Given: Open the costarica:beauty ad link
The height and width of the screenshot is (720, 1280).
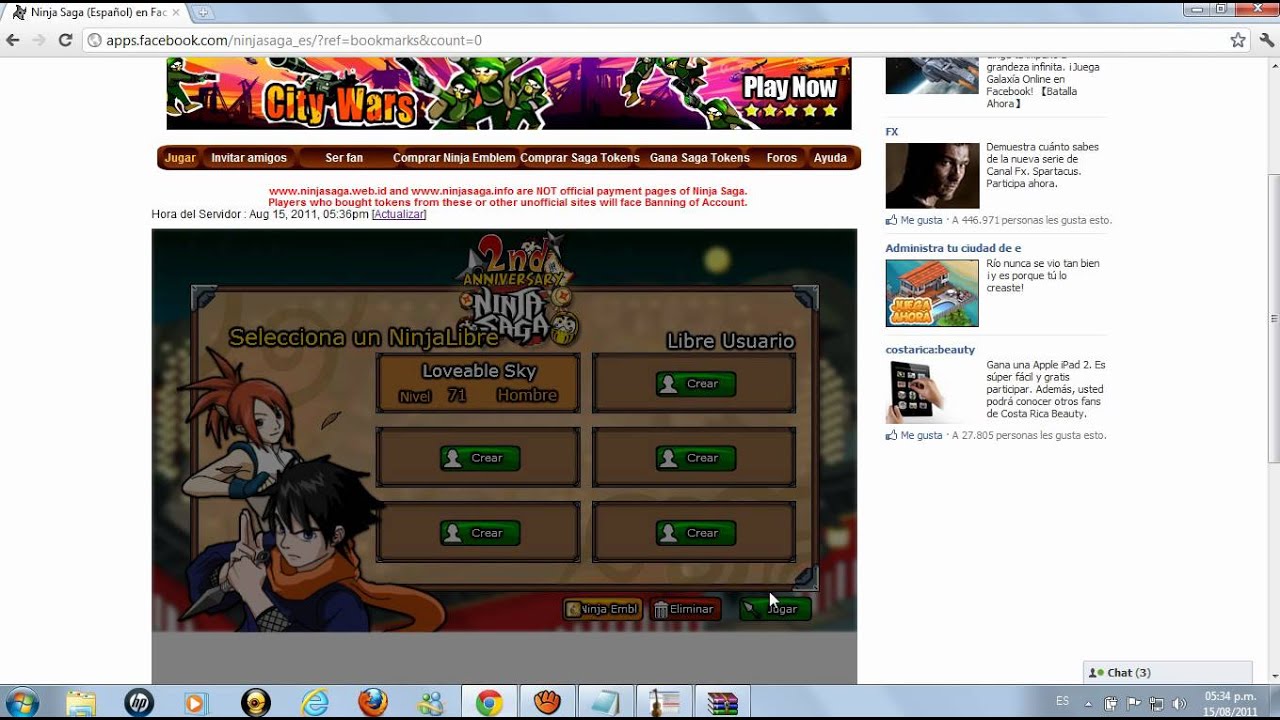Looking at the screenshot, I should click(x=930, y=350).
